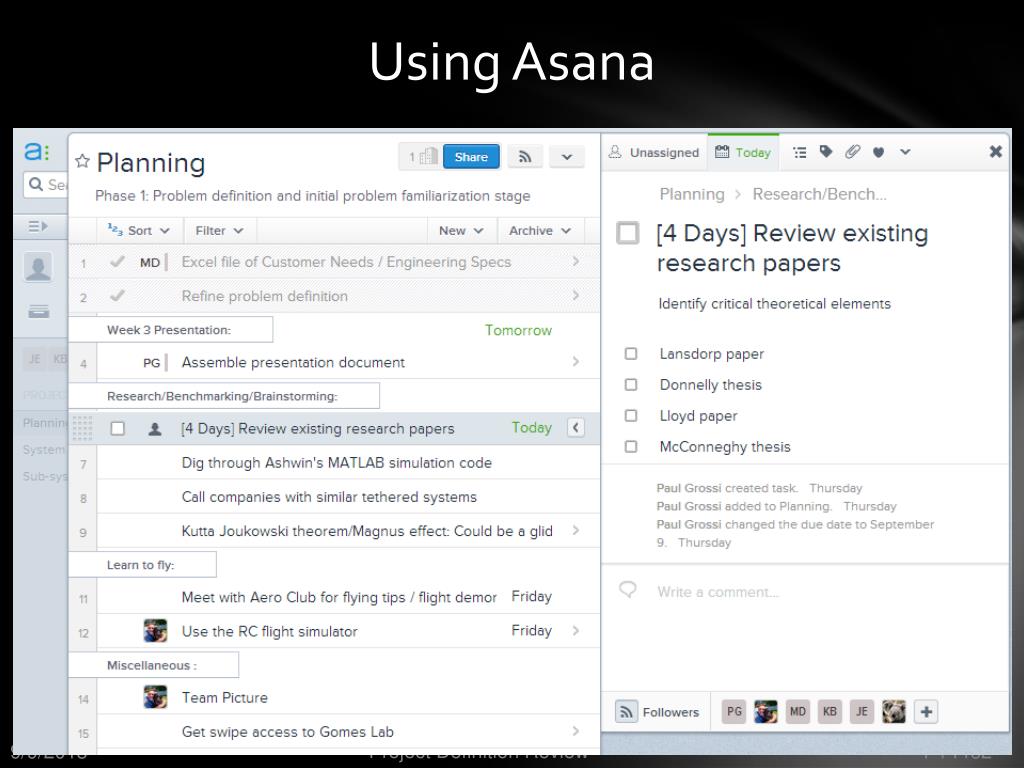The height and width of the screenshot is (768, 1024).
Task: Click the photo avatar next to PG in Followers
Action: coord(765,712)
